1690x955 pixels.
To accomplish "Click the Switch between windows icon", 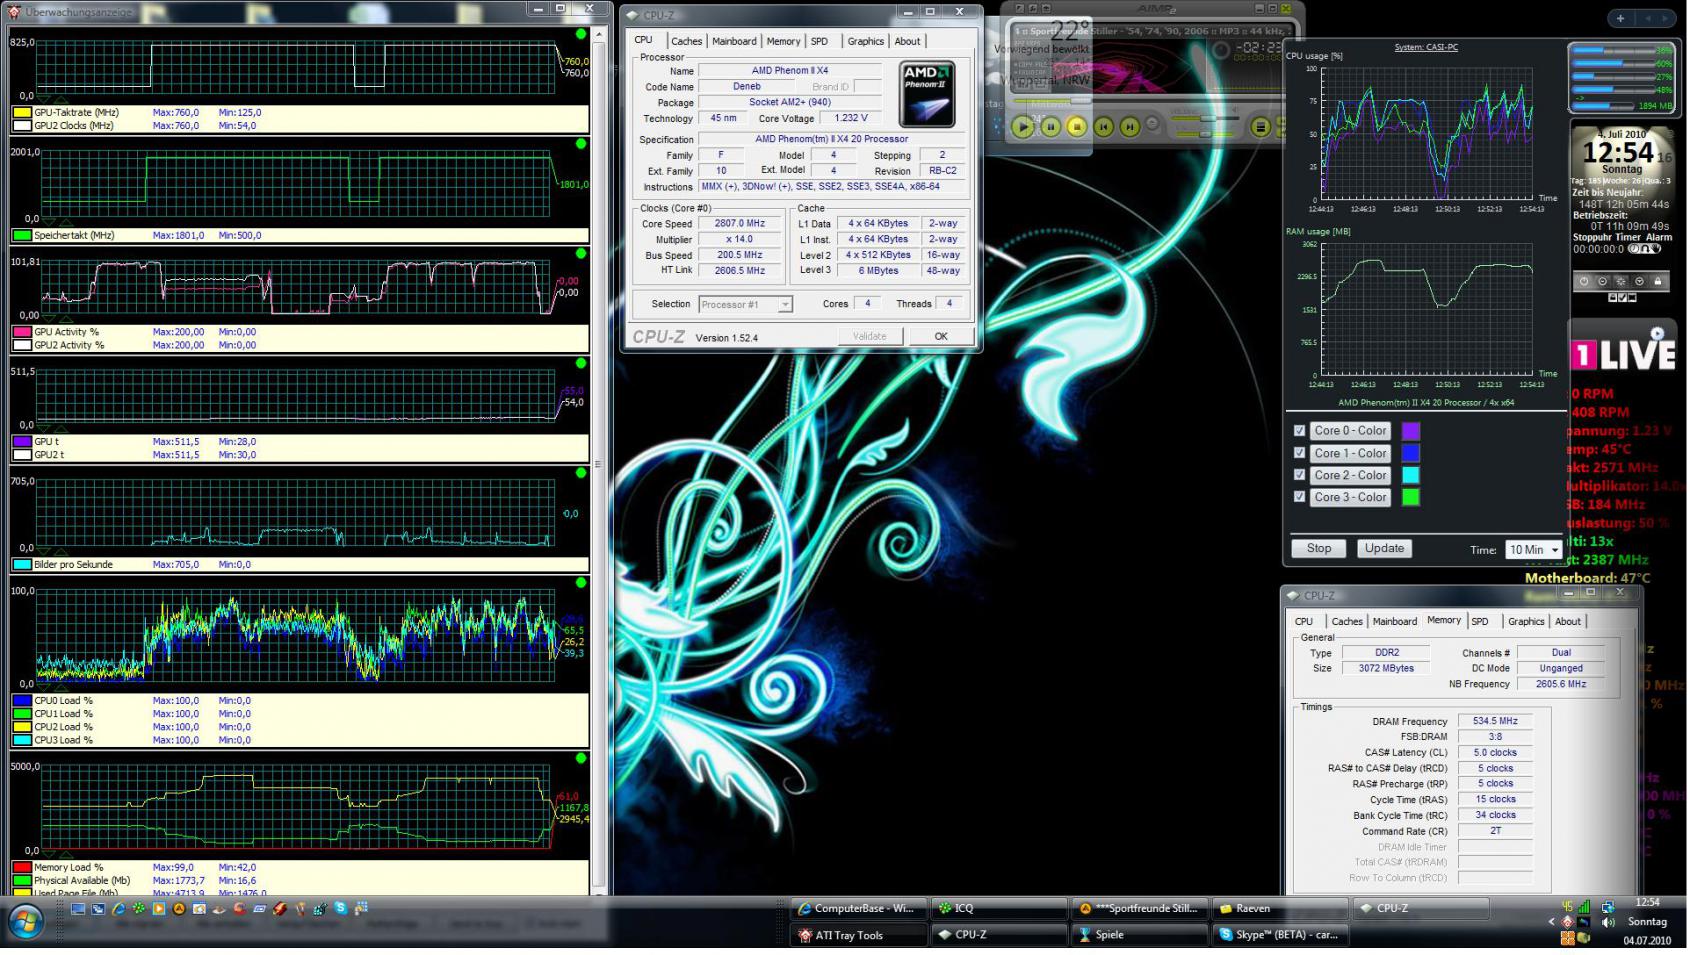I will pos(98,908).
